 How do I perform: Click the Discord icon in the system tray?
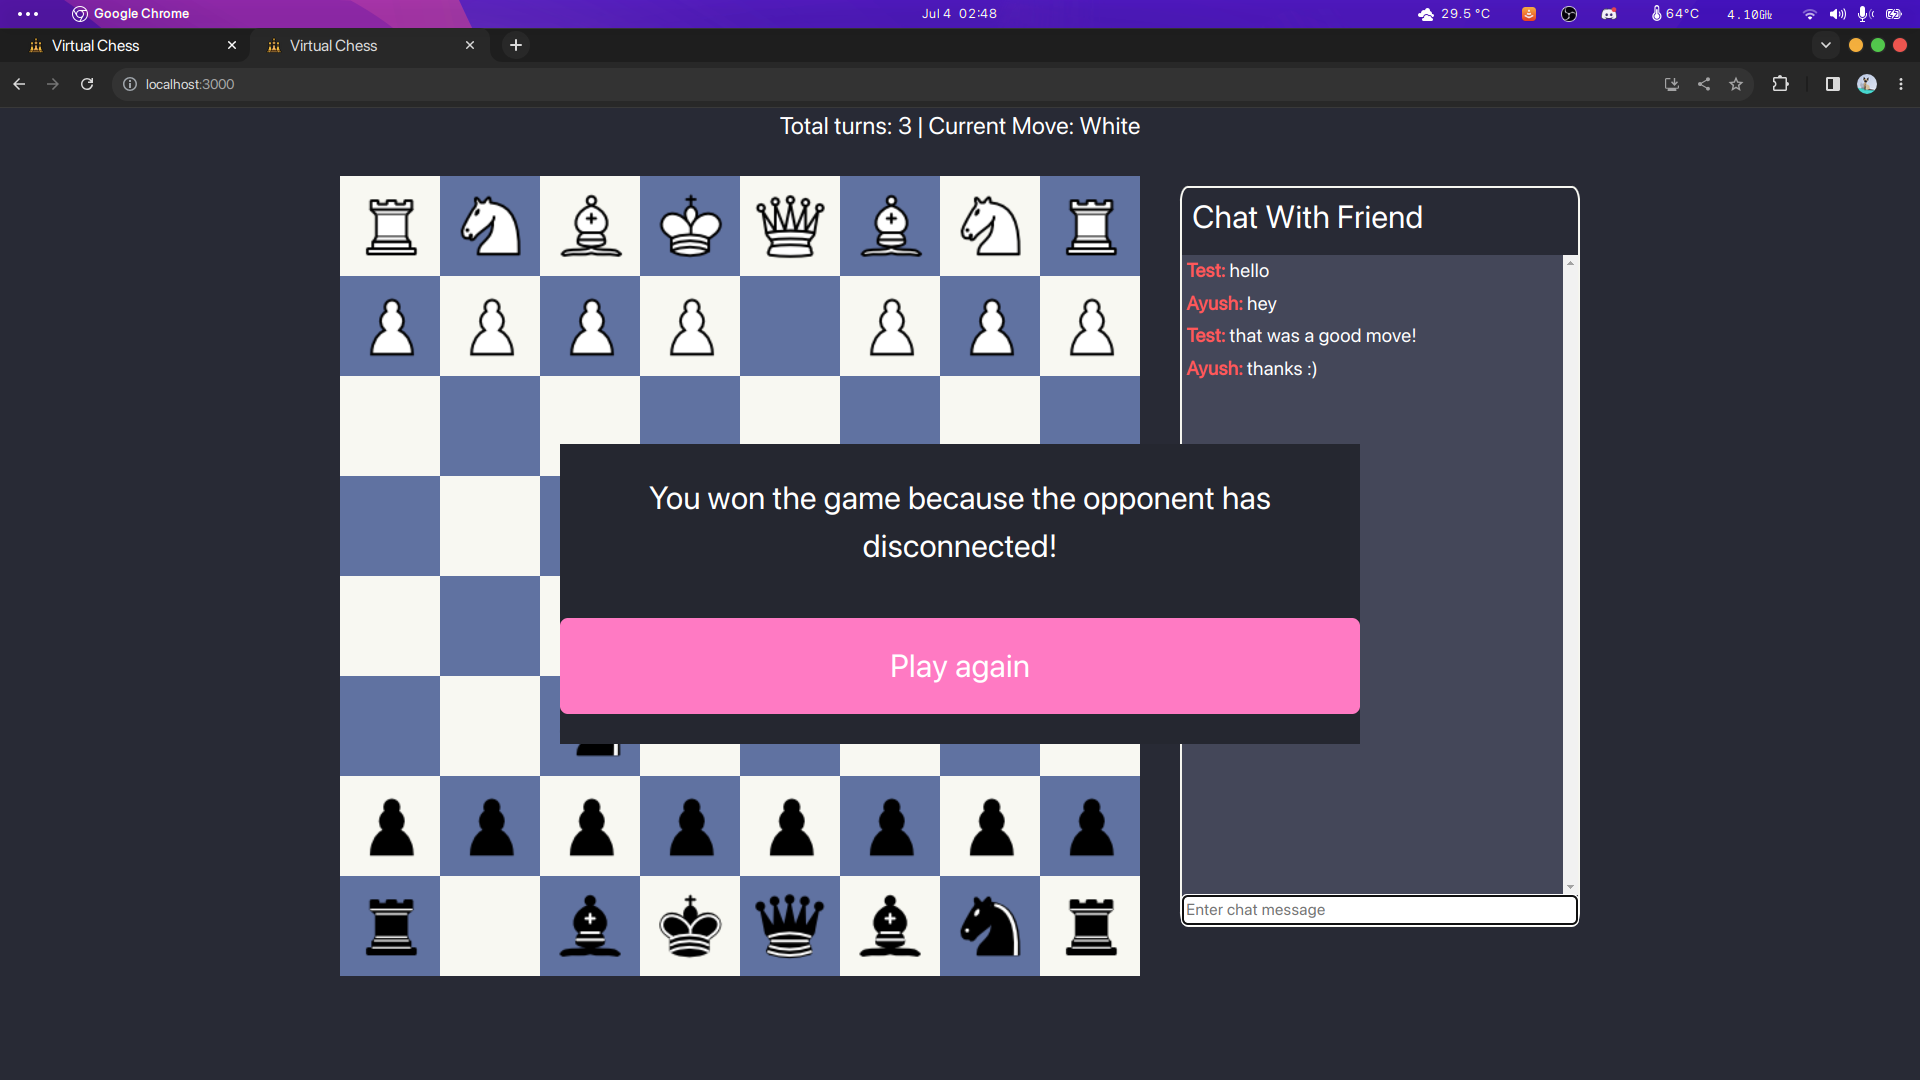click(x=1609, y=14)
